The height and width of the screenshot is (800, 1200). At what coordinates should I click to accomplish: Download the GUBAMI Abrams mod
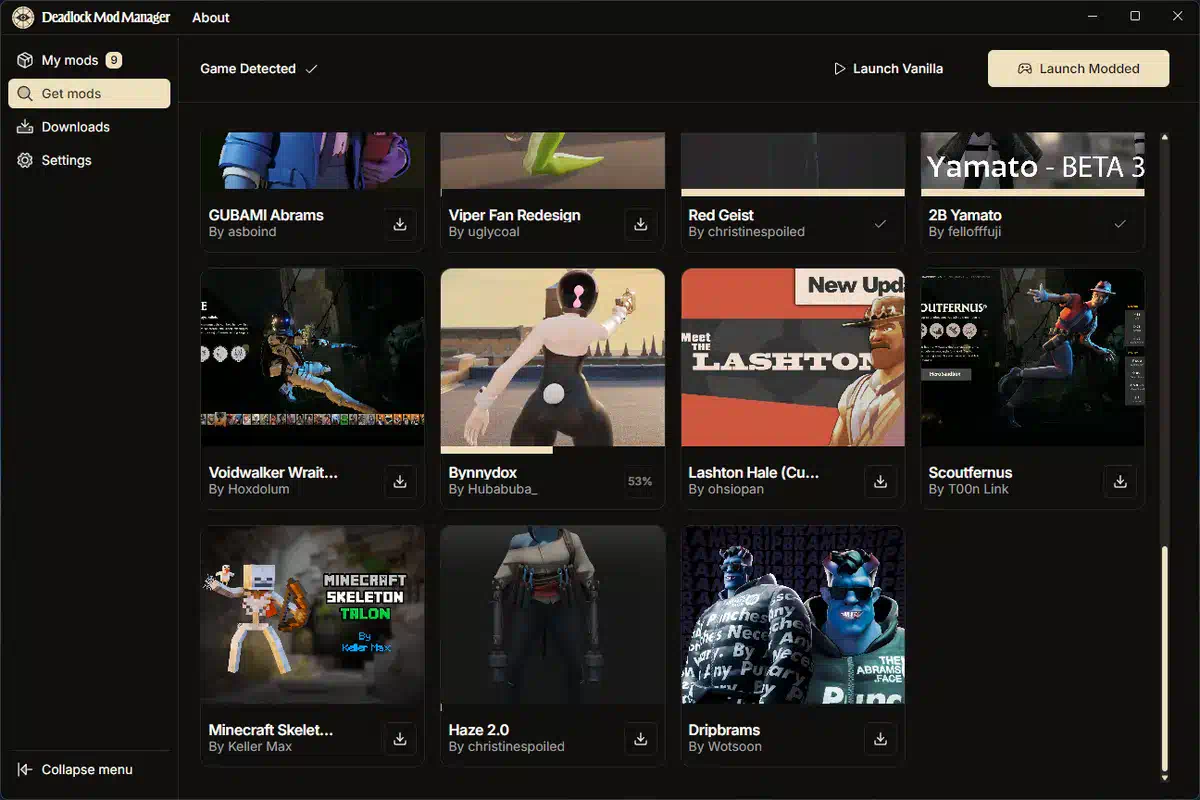[400, 224]
